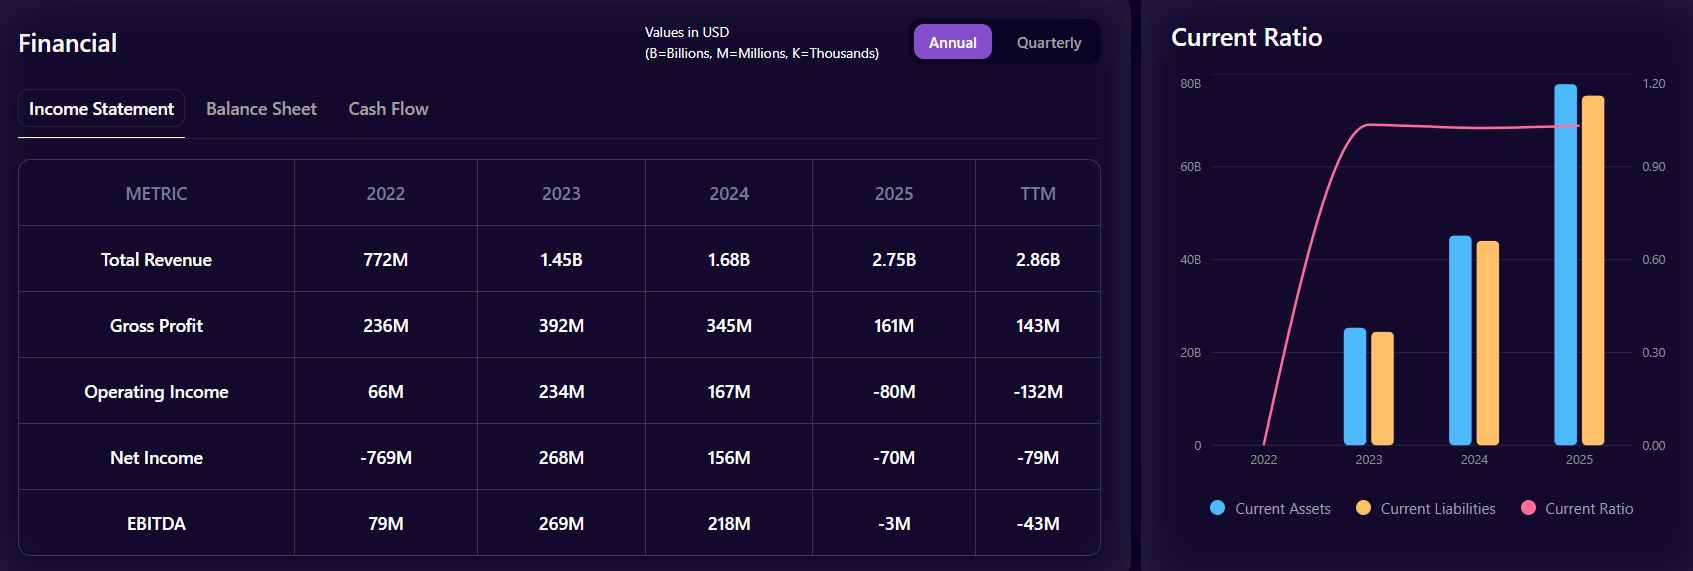Click the Financial section heading
The width and height of the screenshot is (1693, 571).
pos(68,43)
